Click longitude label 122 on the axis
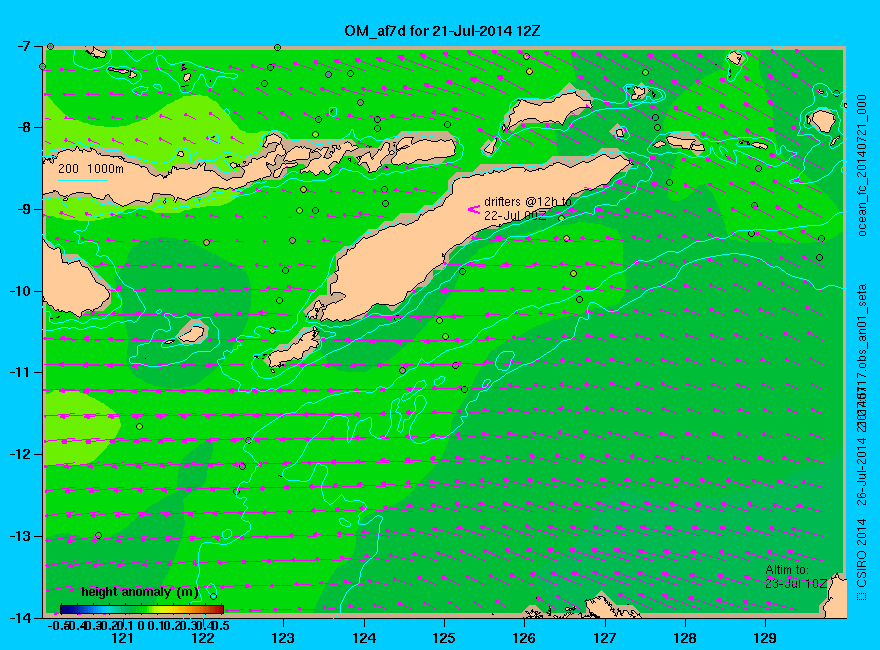The image size is (880, 650). 203,638
